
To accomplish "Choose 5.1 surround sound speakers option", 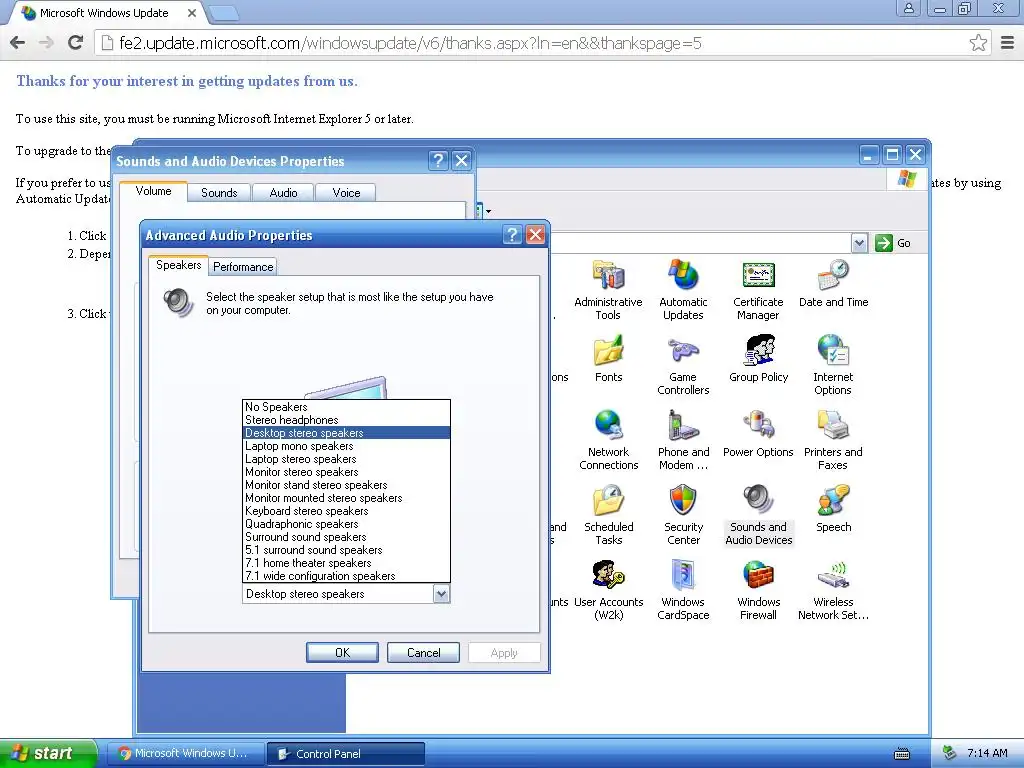I will click(x=346, y=551).
